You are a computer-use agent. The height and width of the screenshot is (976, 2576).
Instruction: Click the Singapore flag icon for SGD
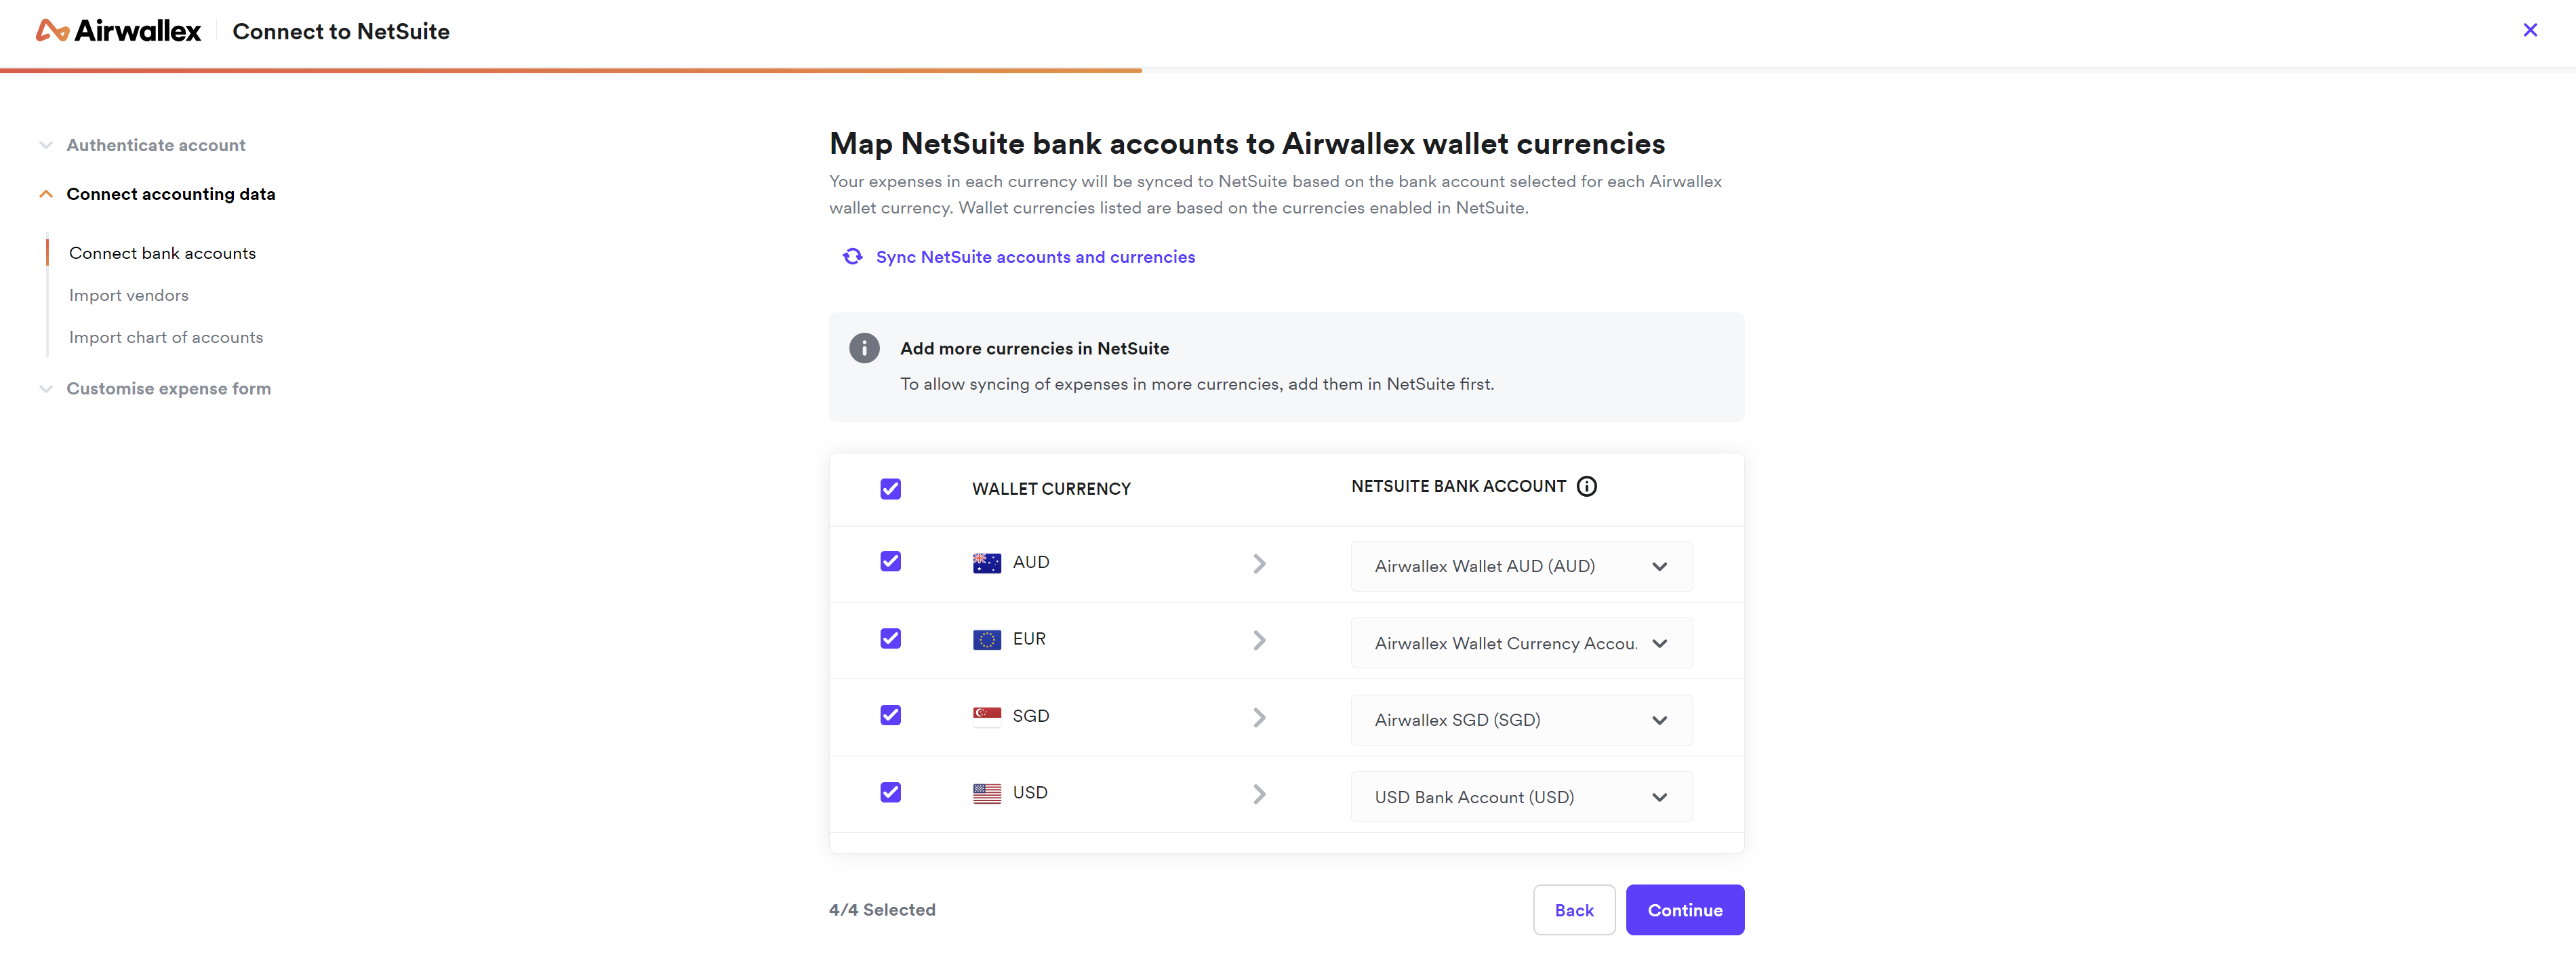click(986, 716)
